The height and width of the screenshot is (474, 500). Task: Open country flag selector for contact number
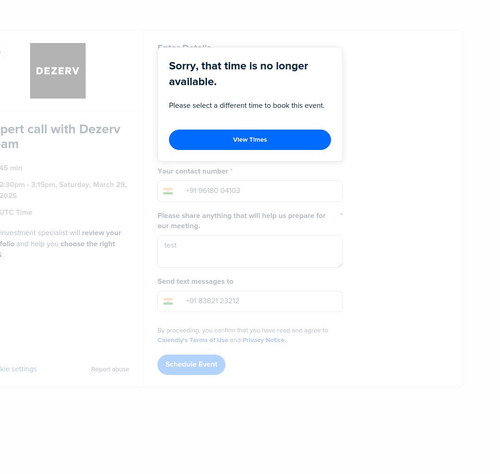pyautogui.click(x=168, y=191)
